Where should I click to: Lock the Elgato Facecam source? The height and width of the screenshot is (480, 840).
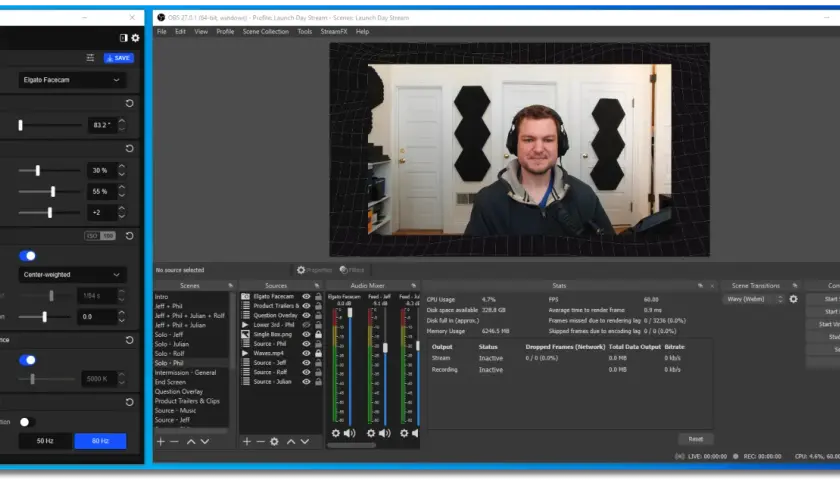(x=318, y=296)
